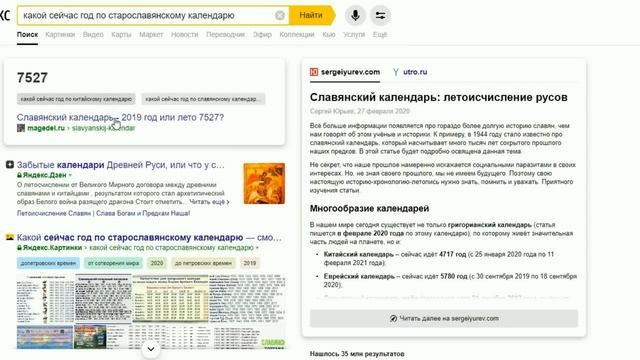Open the magedel.ru source link
The height and width of the screenshot is (360, 640).
tap(46, 128)
